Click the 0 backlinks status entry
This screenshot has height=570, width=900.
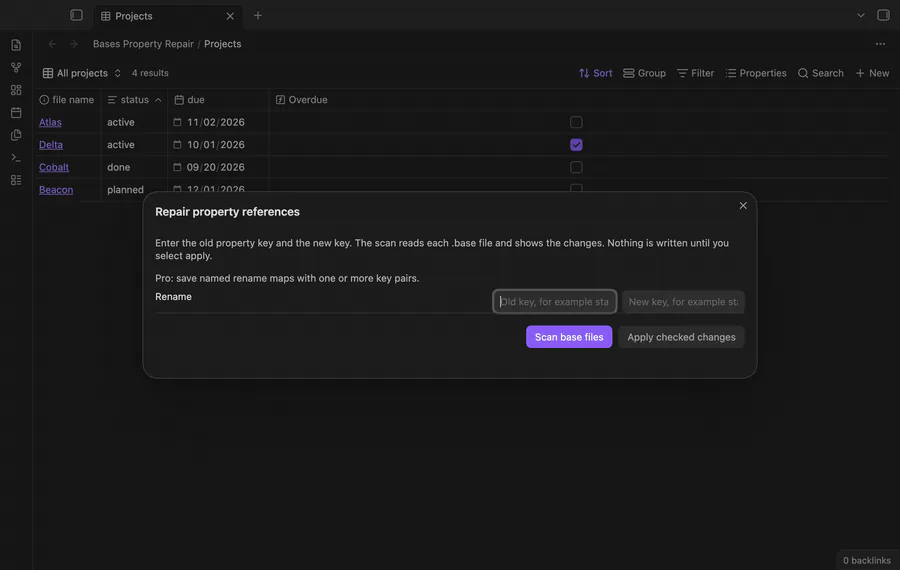tap(867, 560)
